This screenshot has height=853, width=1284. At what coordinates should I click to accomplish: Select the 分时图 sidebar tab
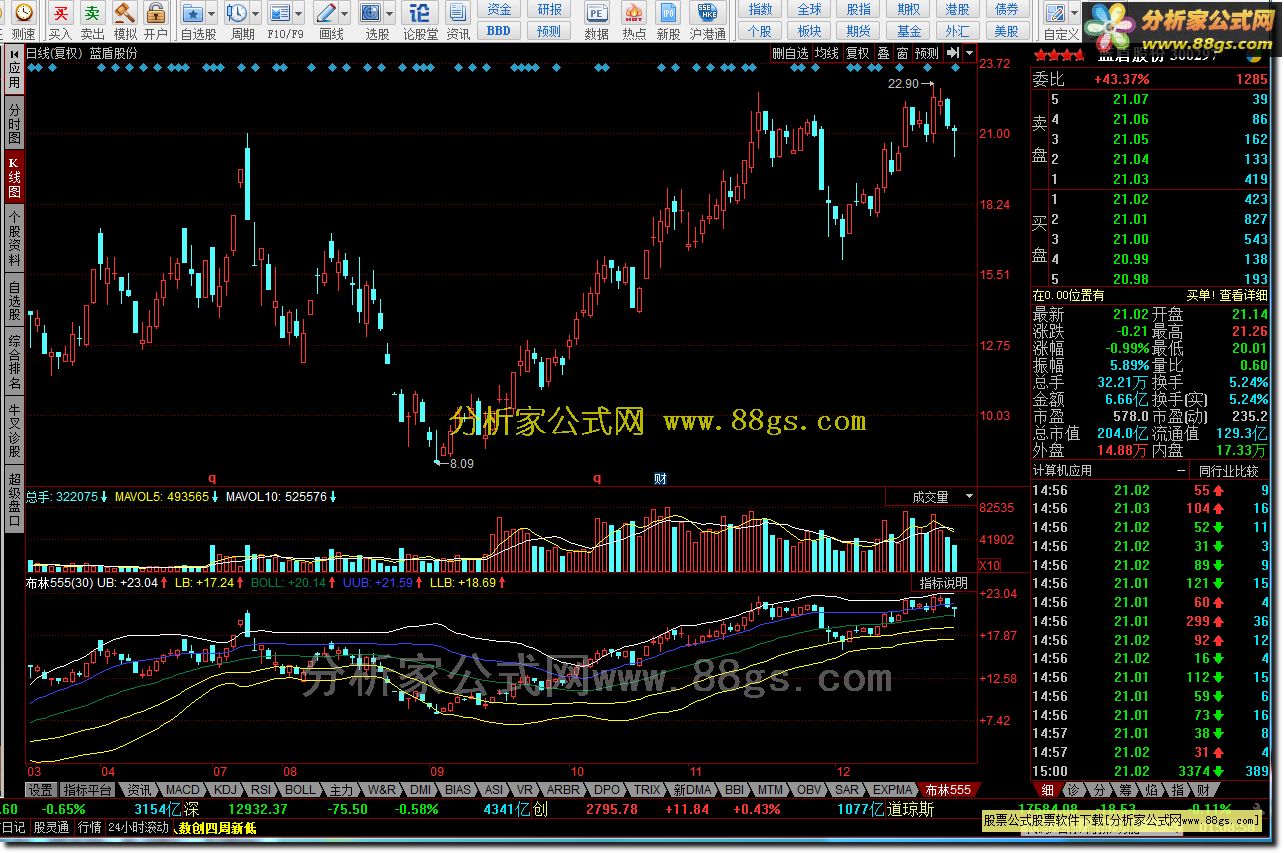[x=14, y=124]
